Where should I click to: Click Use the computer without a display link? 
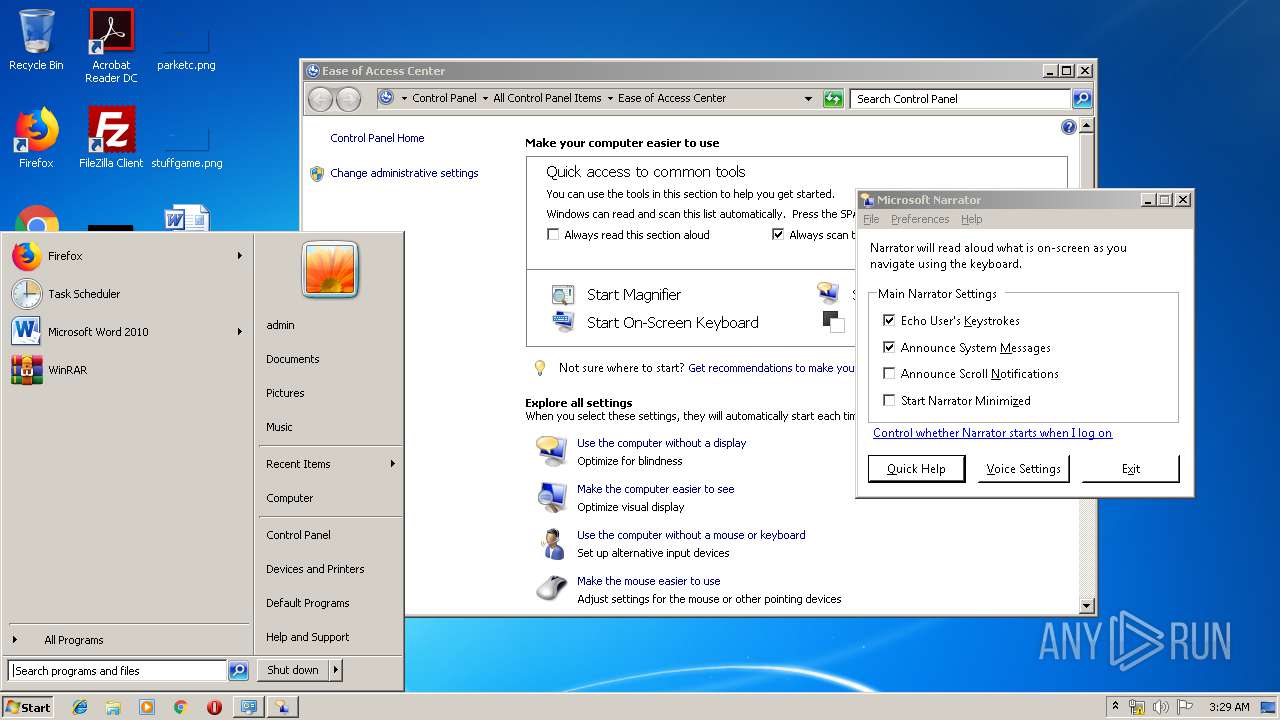pyautogui.click(x=661, y=443)
